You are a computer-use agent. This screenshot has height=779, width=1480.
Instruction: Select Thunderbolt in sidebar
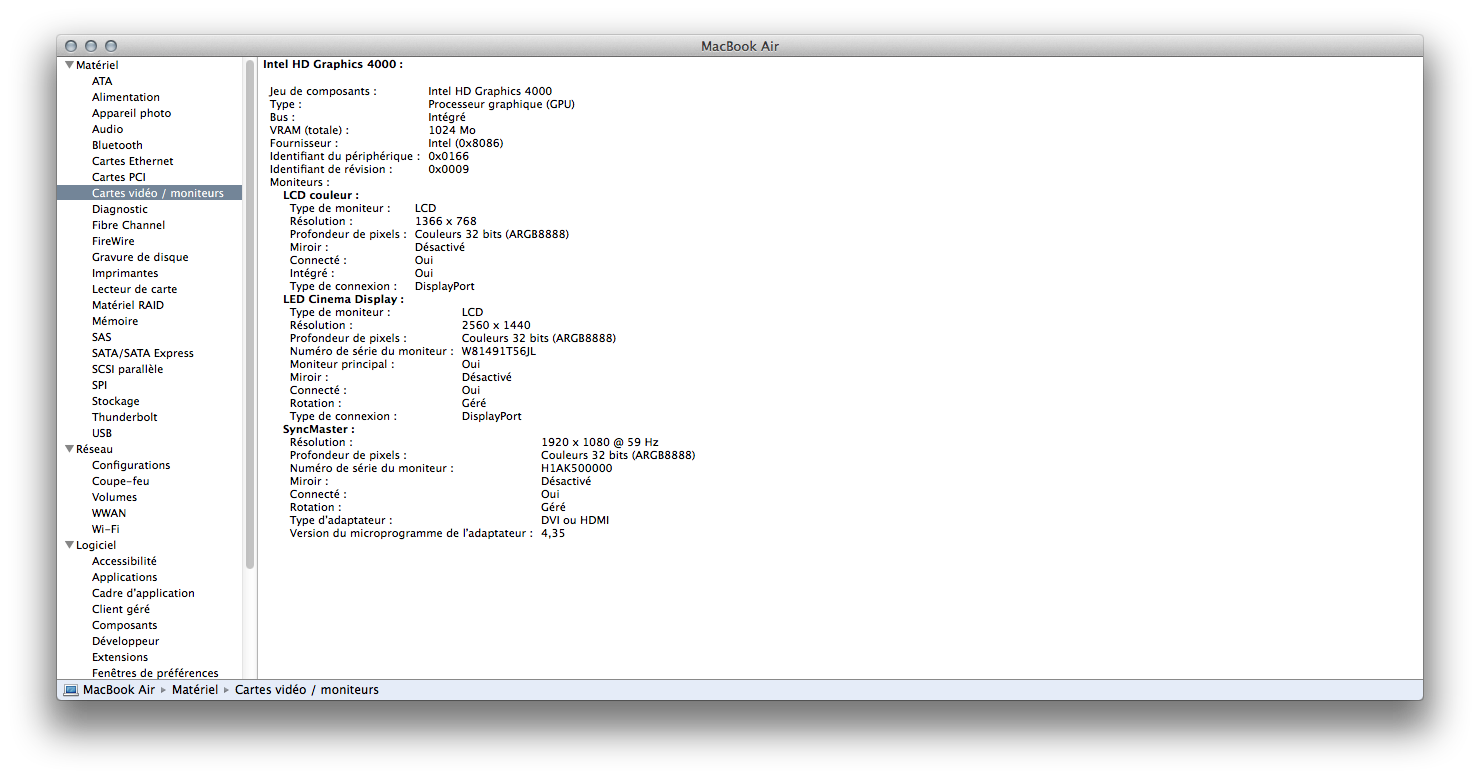coord(125,417)
